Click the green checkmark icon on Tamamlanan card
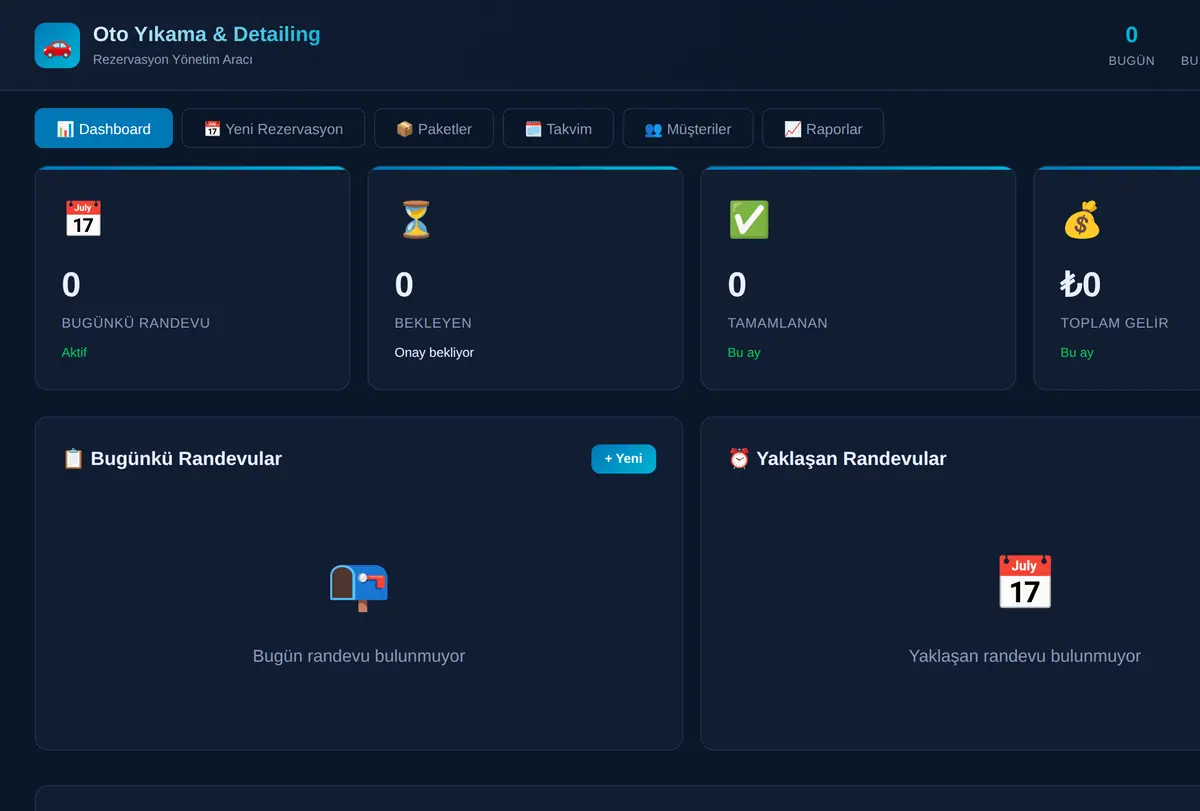Viewport: 1200px width, 811px height. pos(749,219)
